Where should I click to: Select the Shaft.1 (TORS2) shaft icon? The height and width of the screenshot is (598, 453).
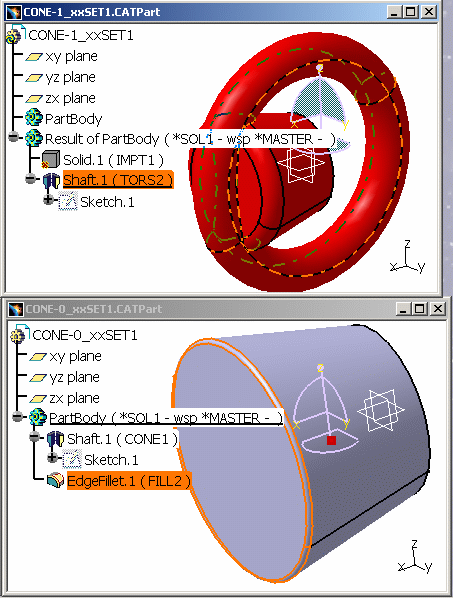(x=51, y=180)
